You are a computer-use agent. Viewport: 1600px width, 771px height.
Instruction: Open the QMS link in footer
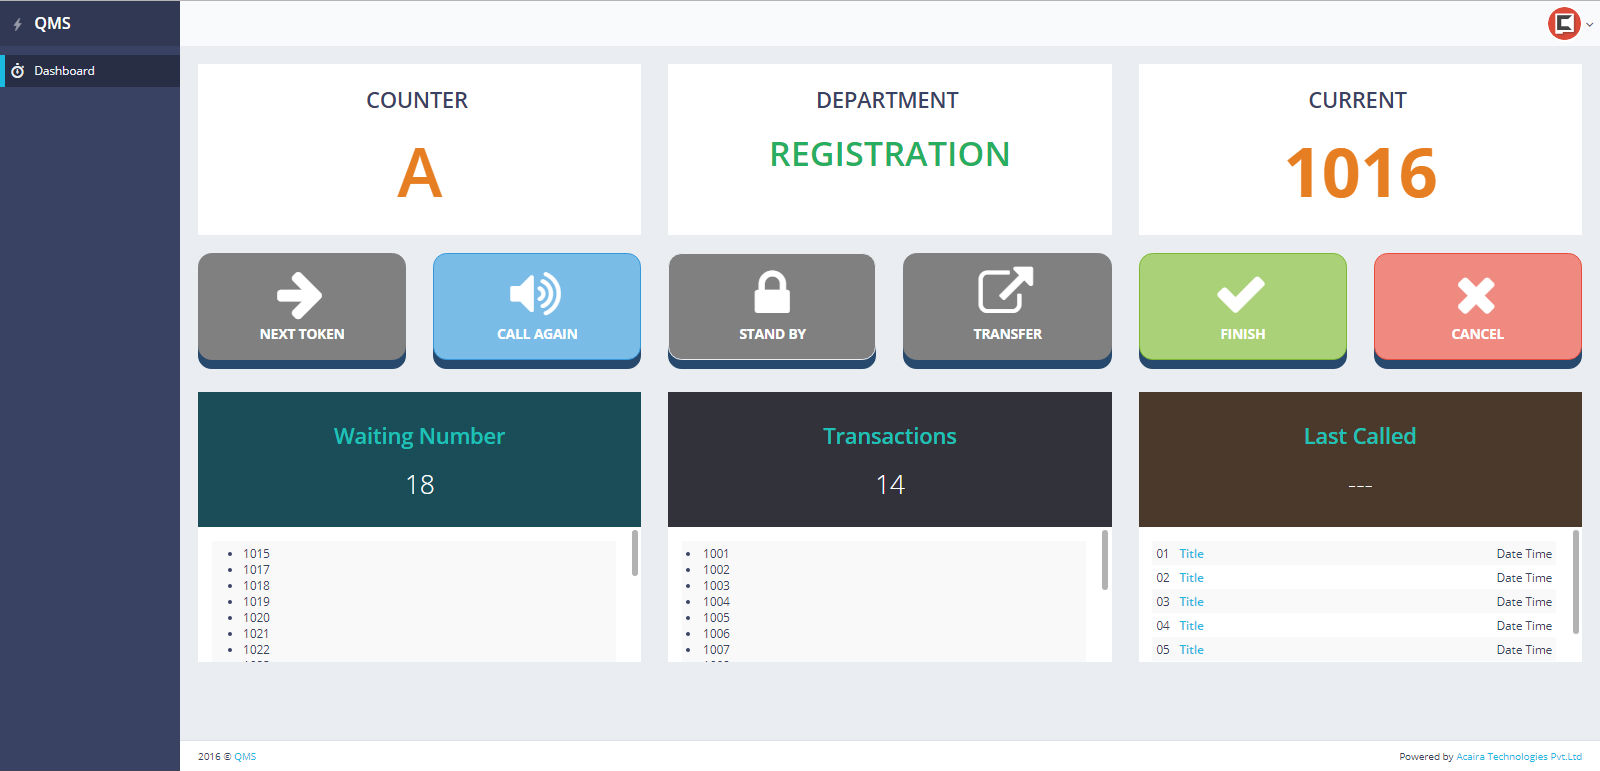coord(245,757)
